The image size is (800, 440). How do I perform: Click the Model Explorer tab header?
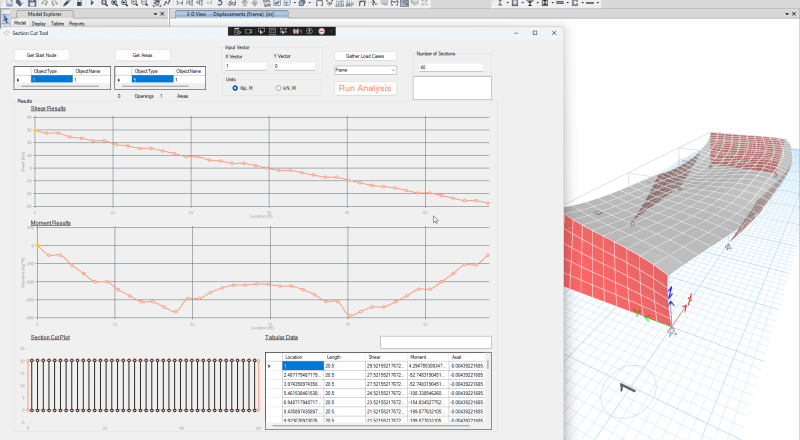tap(45, 14)
